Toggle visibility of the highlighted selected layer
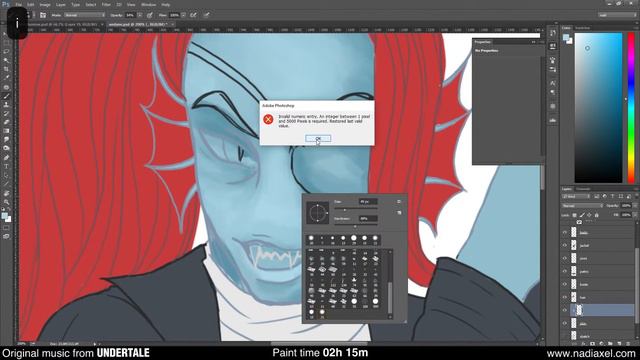 565,310
